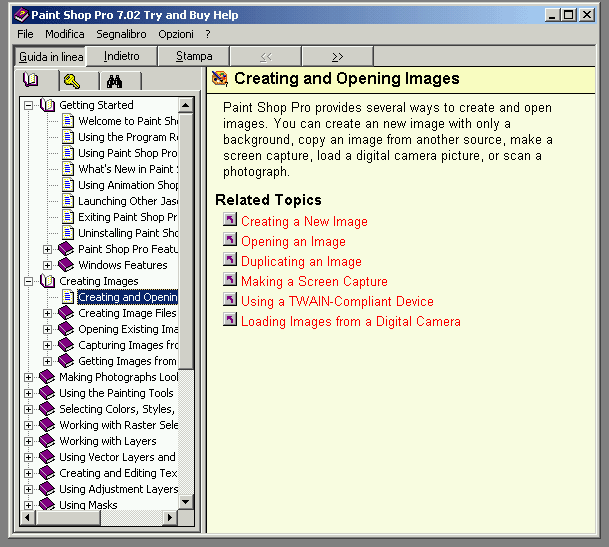
Task: Click the purple book icon for Working with Layers
Action: coord(47,441)
